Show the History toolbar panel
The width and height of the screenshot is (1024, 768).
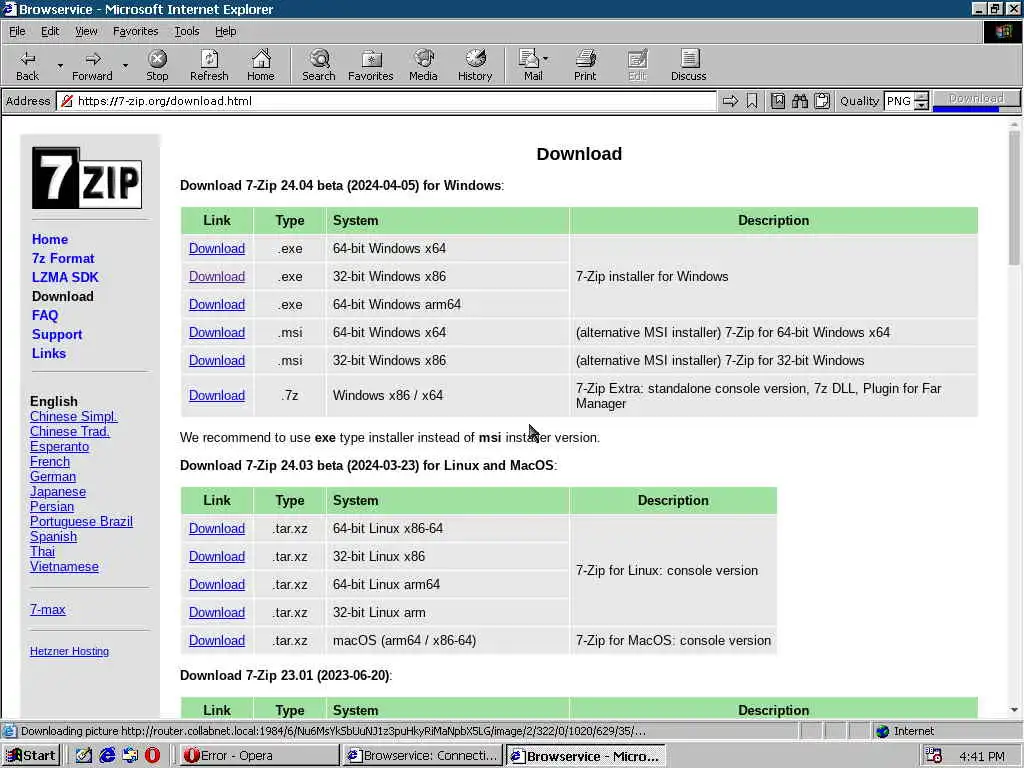coord(475,65)
